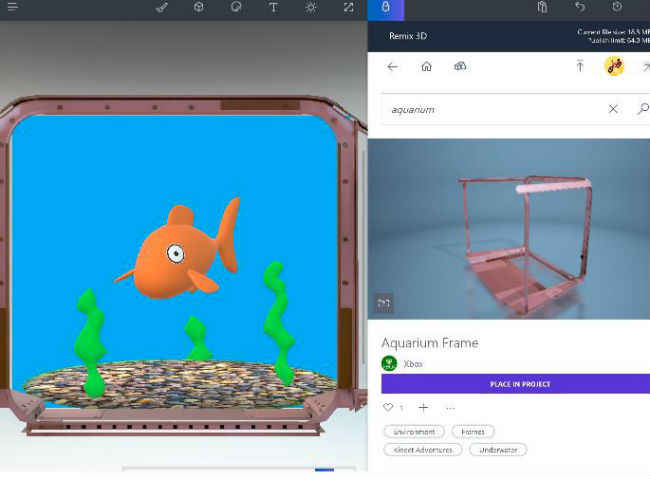The width and height of the screenshot is (650, 479).
Task: Open the user profile avatar
Action: click(x=614, y=66)
